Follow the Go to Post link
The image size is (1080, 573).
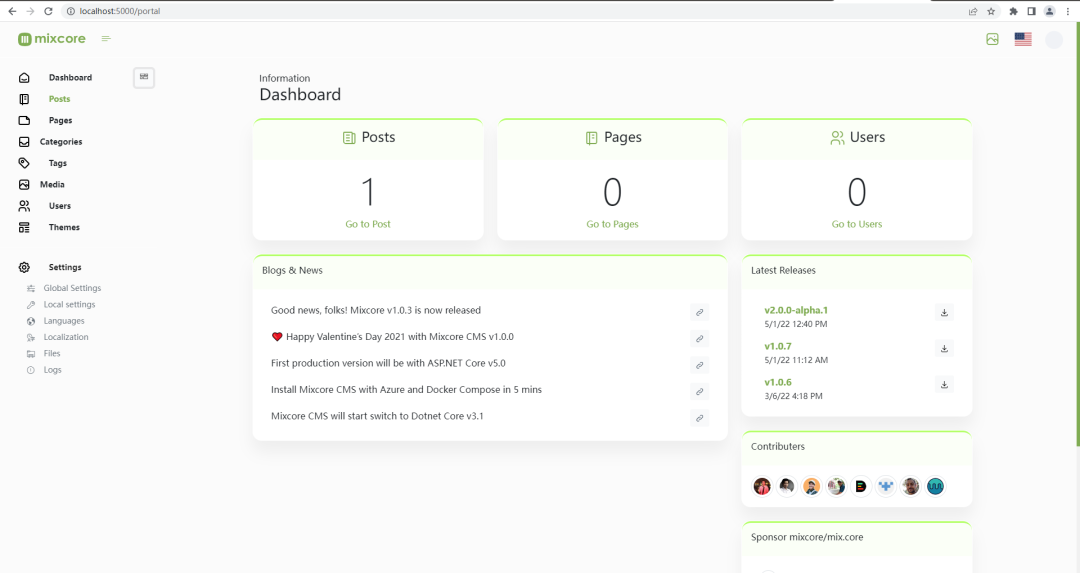coord(368,224)
